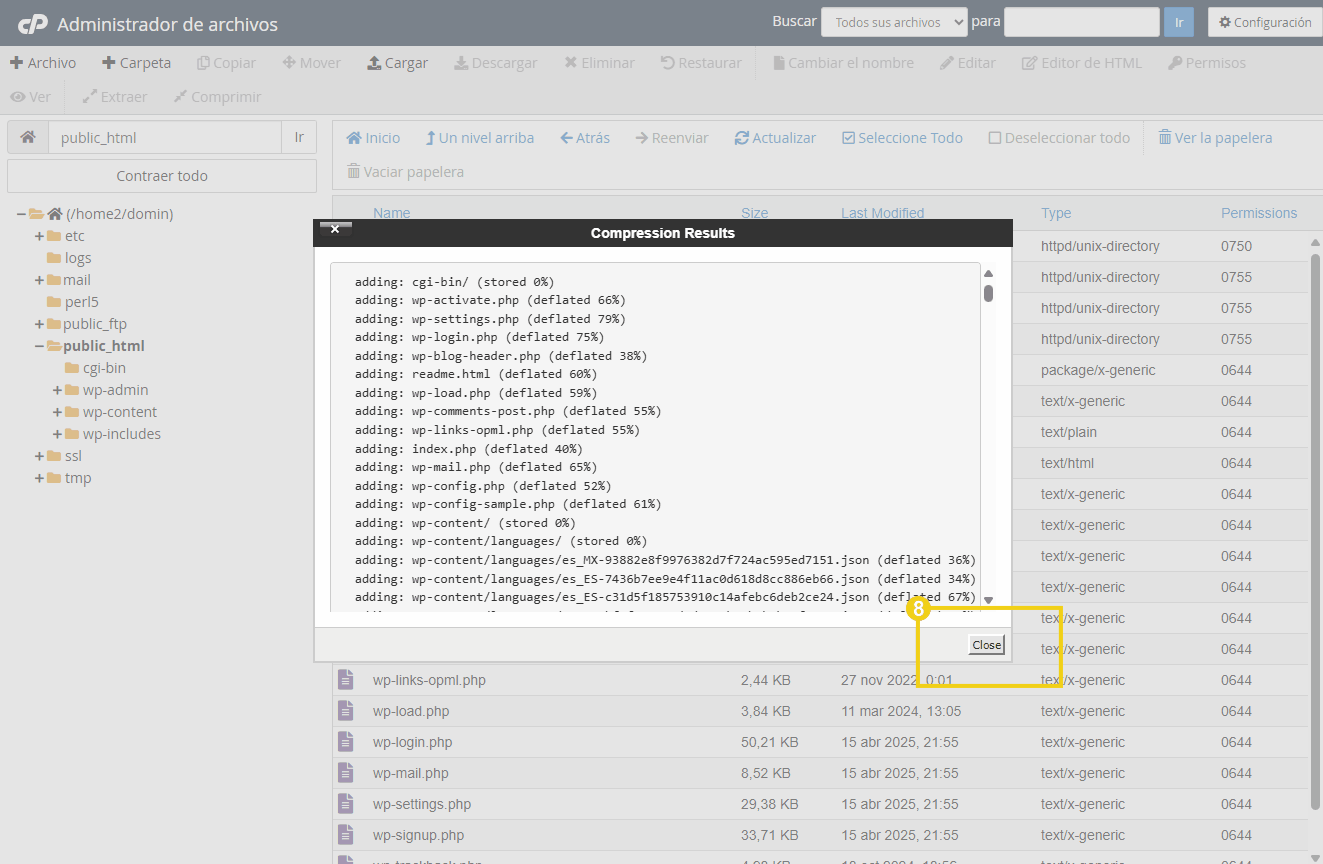Click the blue Ir search button
This screenshot has width=1323, height=864.
tap(1179, 22)
